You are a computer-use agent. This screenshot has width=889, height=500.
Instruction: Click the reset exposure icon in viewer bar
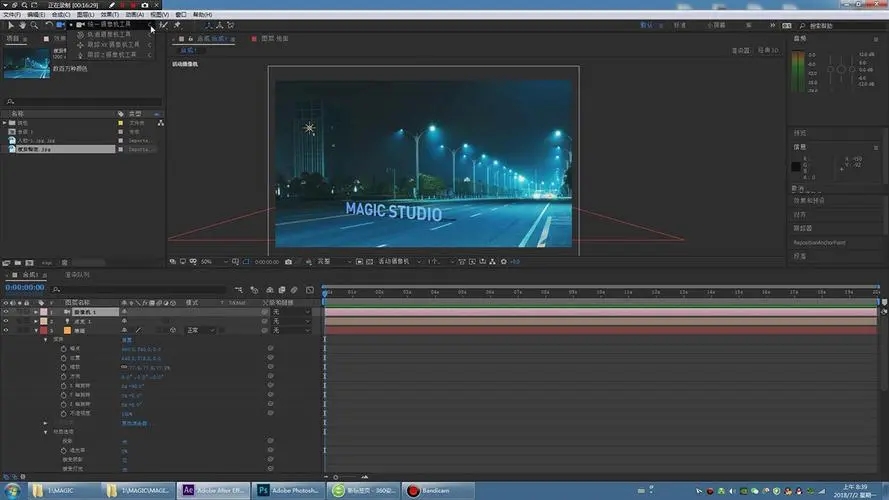point(503,261)
